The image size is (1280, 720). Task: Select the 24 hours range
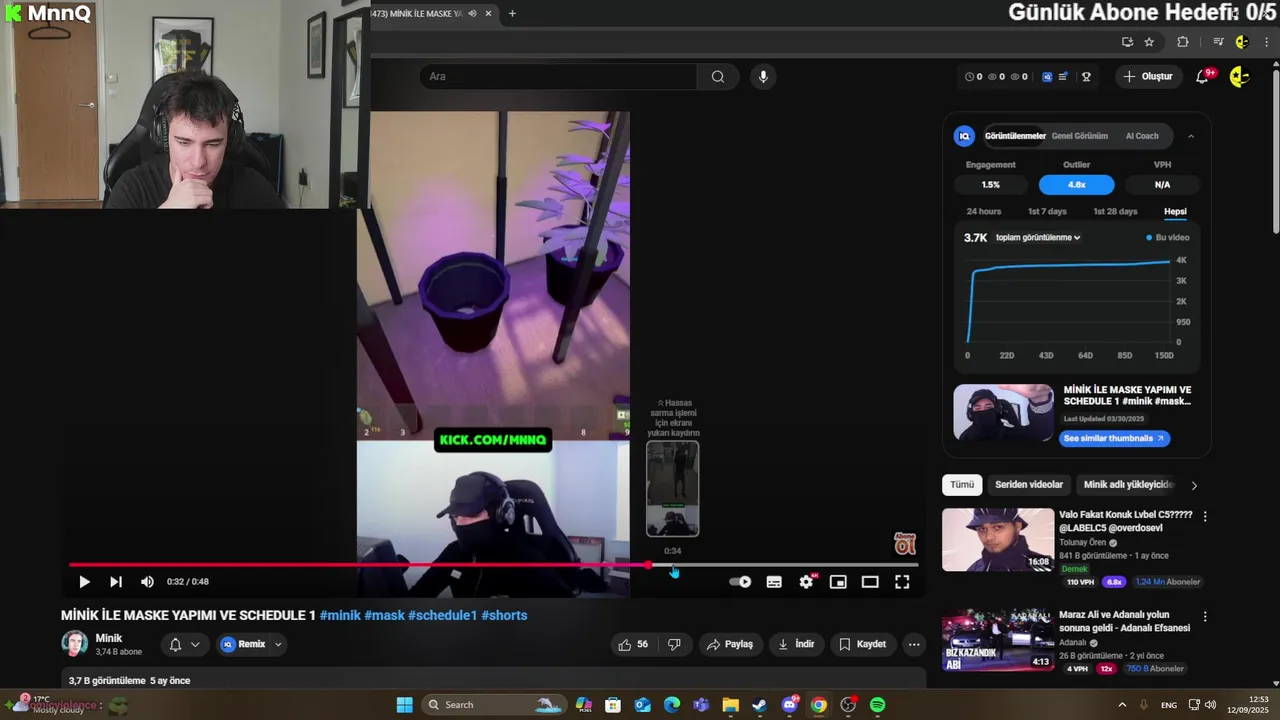point(983,212)
